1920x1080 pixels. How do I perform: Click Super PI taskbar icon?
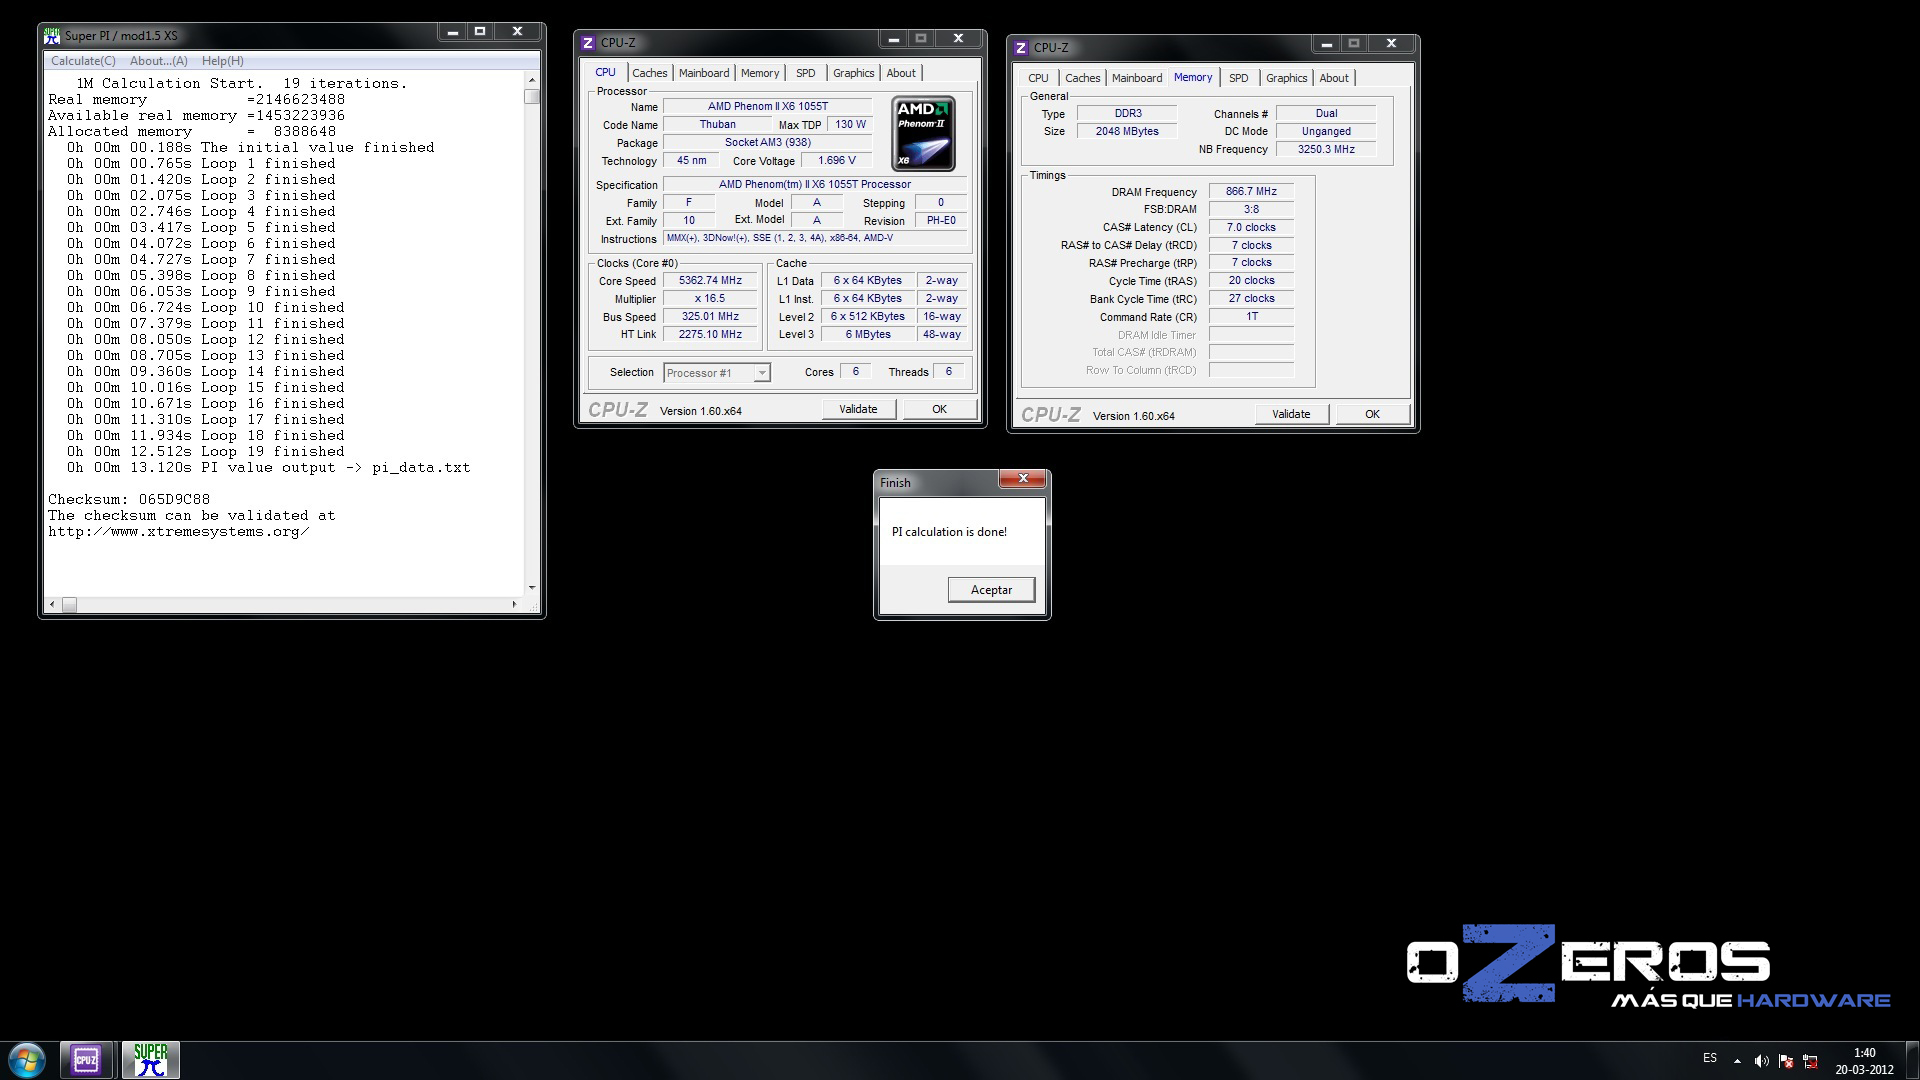coord(150,1060)
